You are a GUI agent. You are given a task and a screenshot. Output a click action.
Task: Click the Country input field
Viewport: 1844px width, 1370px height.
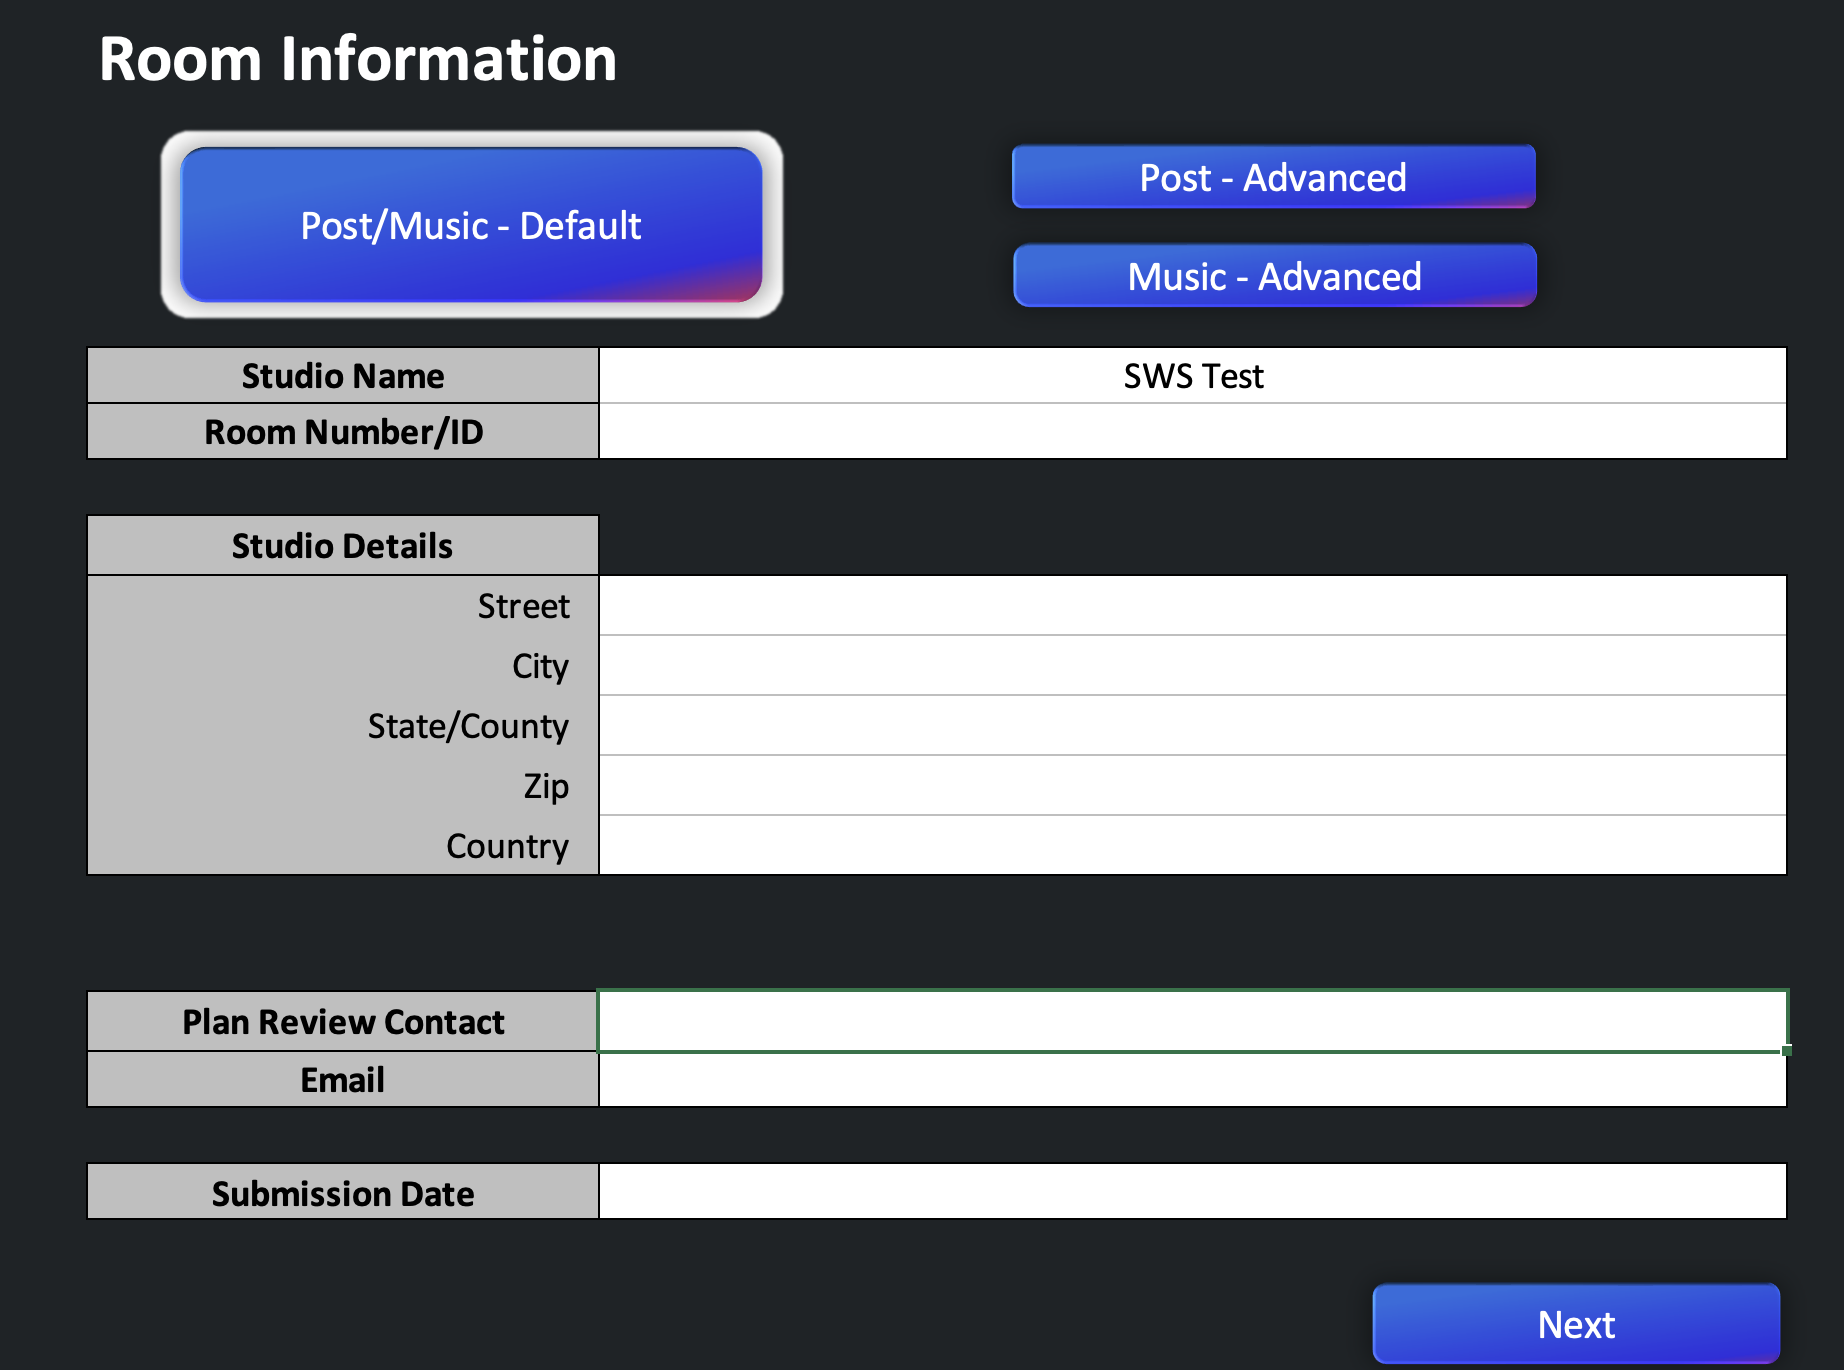pyautogui.click(x=1192, y=846)
